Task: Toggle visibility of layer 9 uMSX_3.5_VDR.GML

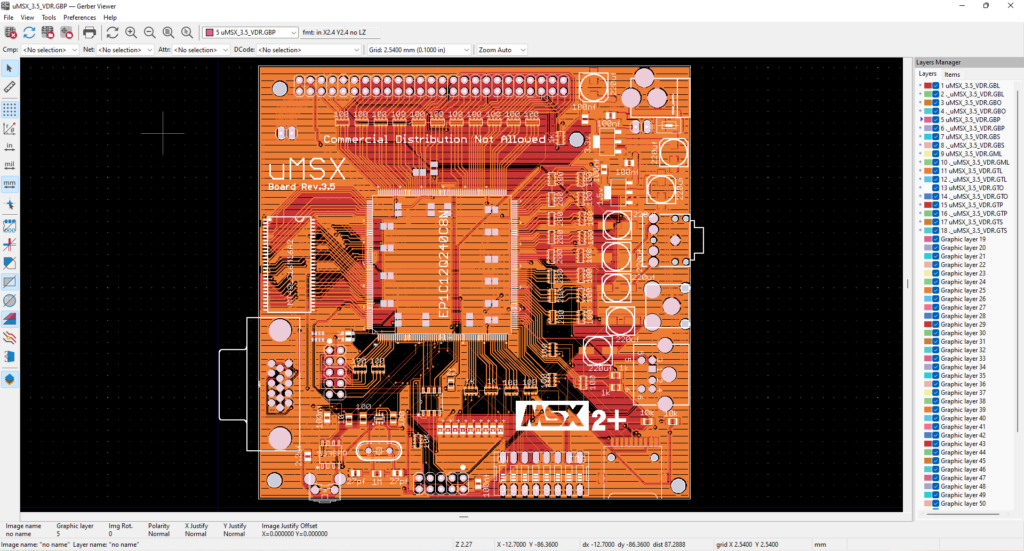Action: [x=936, y=154]
